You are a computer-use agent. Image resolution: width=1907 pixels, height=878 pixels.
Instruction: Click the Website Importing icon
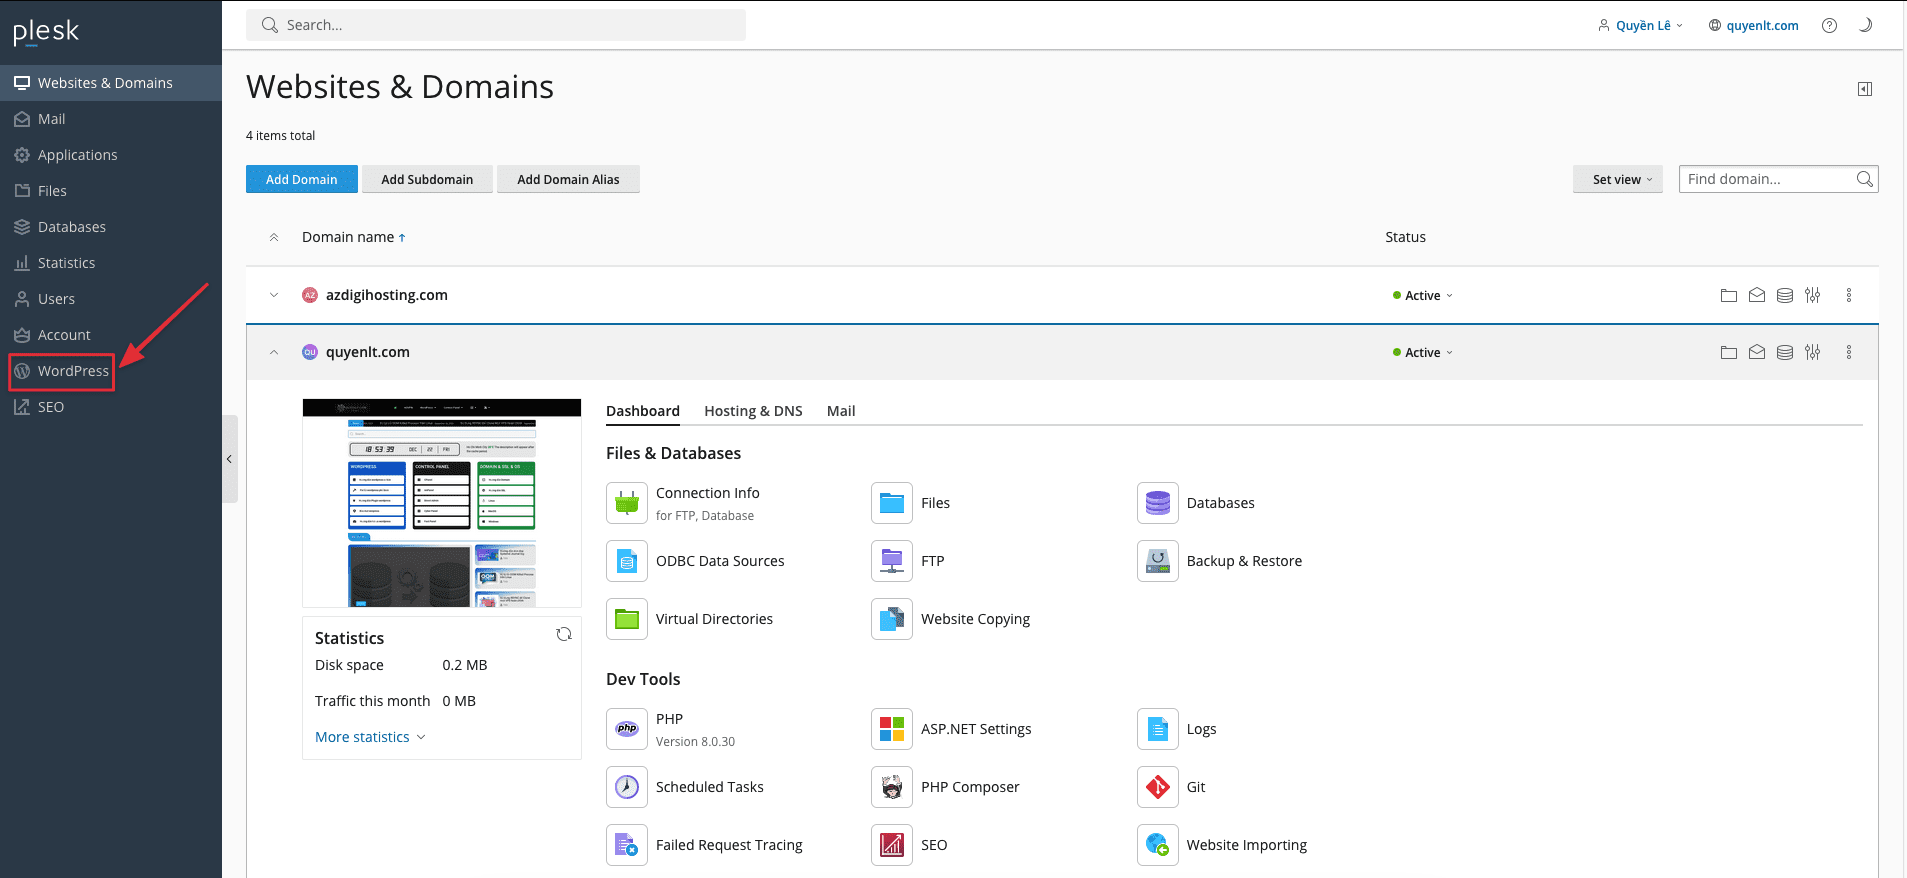1157,845
